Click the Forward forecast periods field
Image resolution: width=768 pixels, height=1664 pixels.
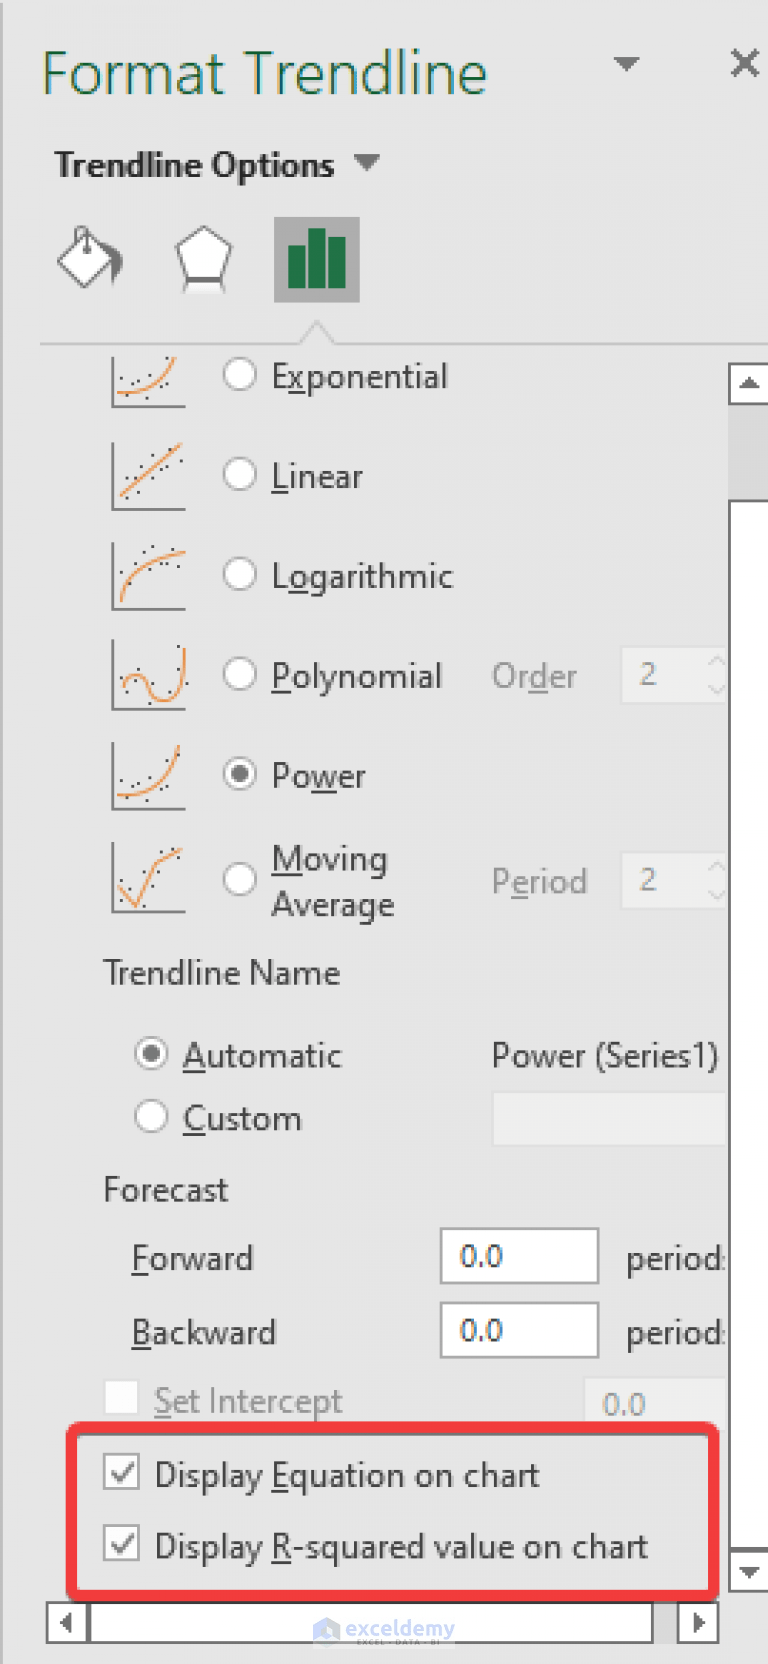click(519, 1256)
